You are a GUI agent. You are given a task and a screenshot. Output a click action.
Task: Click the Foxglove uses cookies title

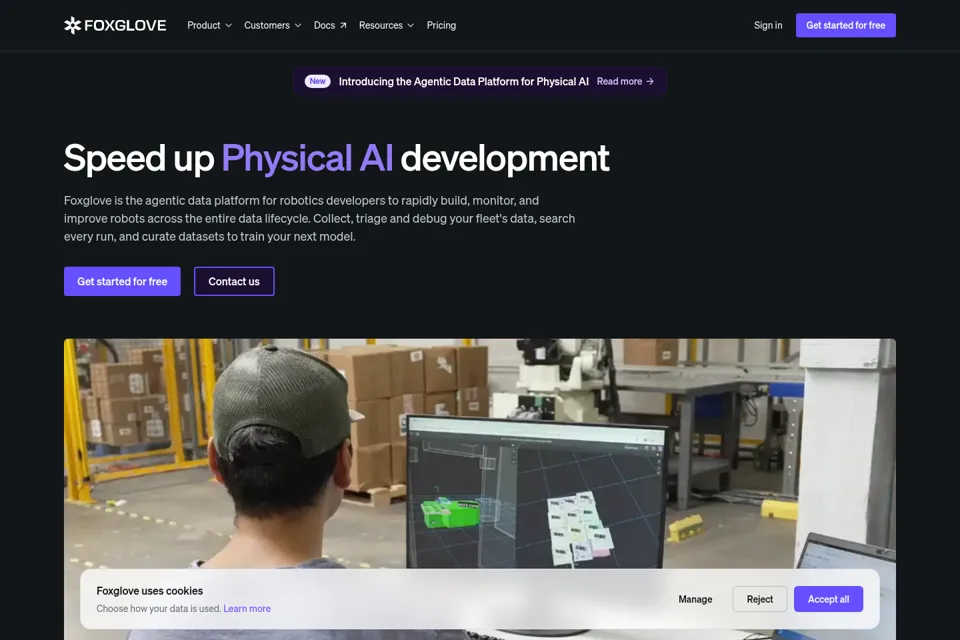click(x=149, y=591)
